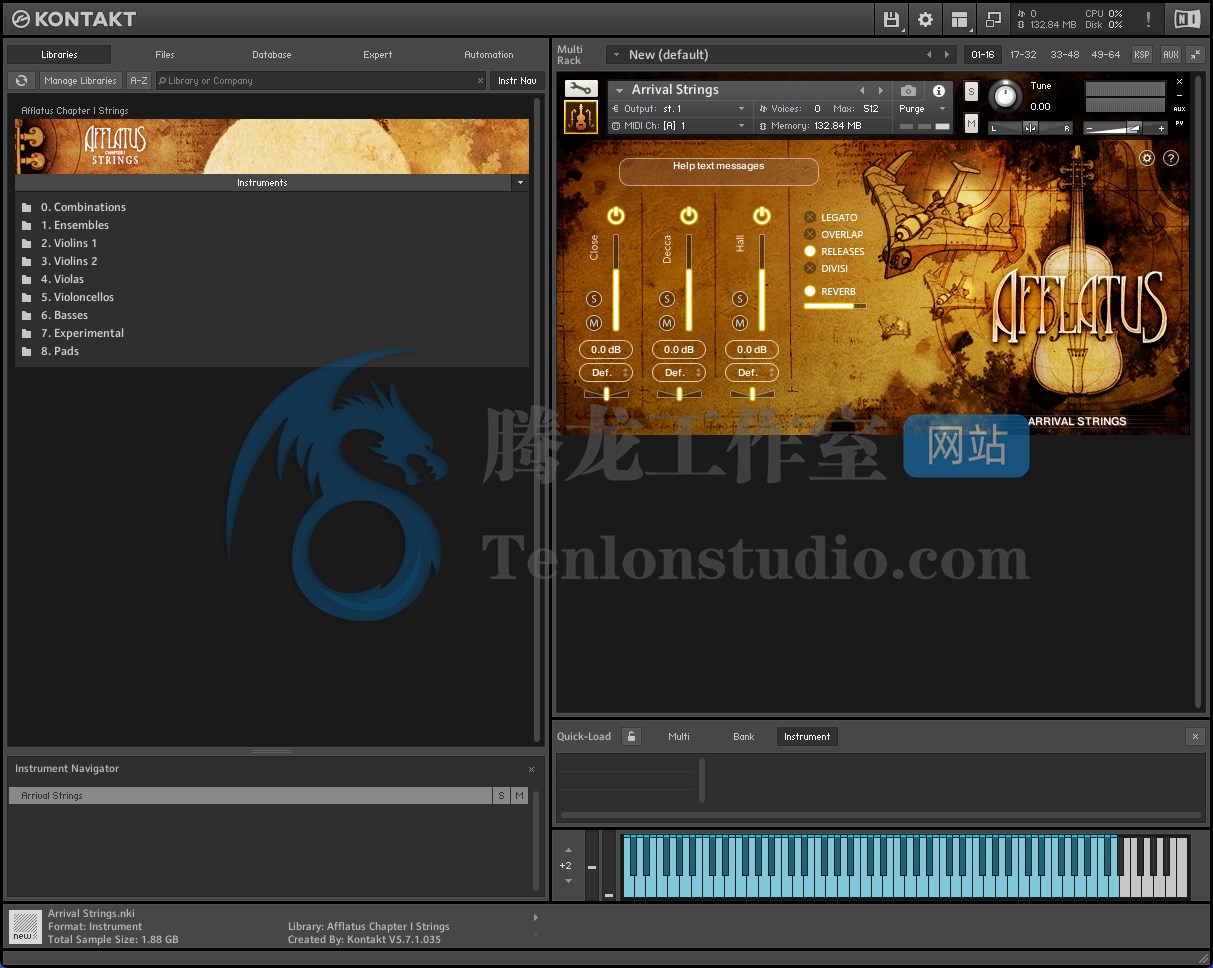The height and width of the screenshot is (968, 1213).
Task: Show the KSP script panel
Action: [1141, 54]
